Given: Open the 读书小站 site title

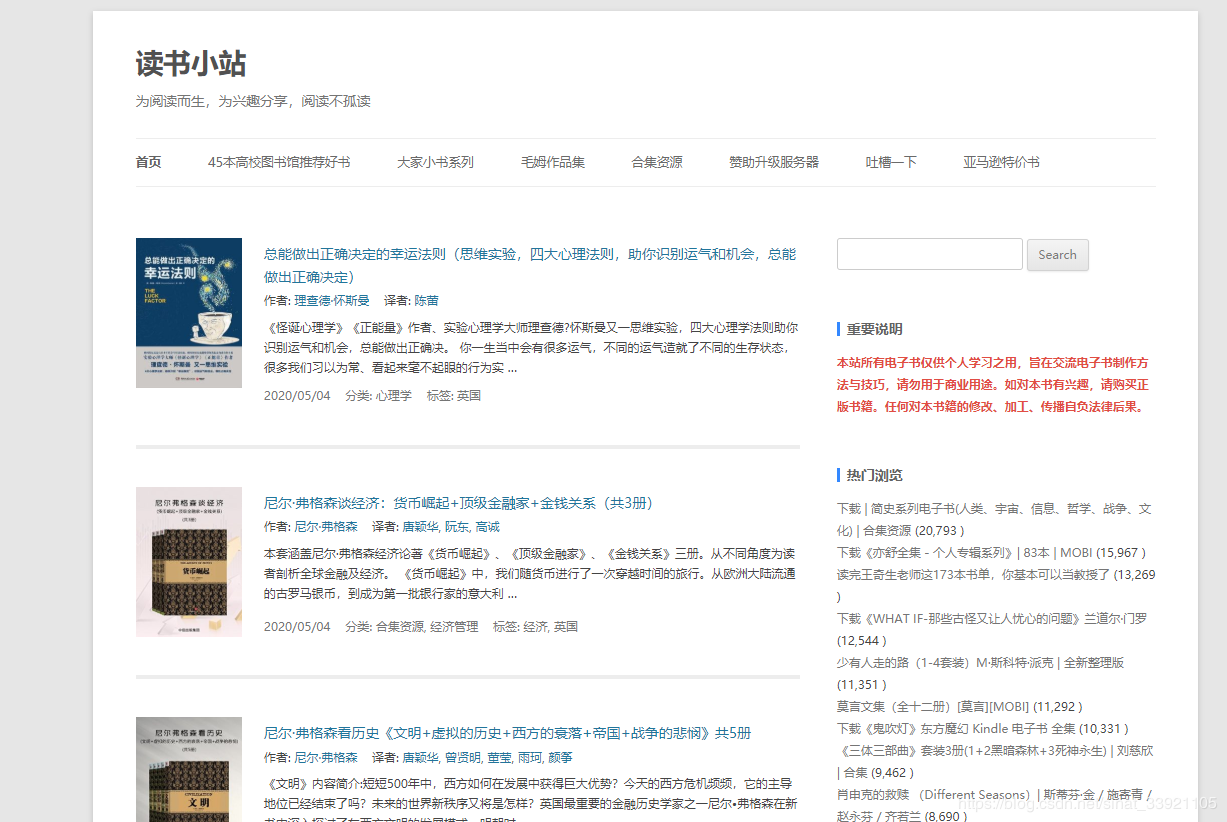Looking at the screenshot, I should pos(190,64).
